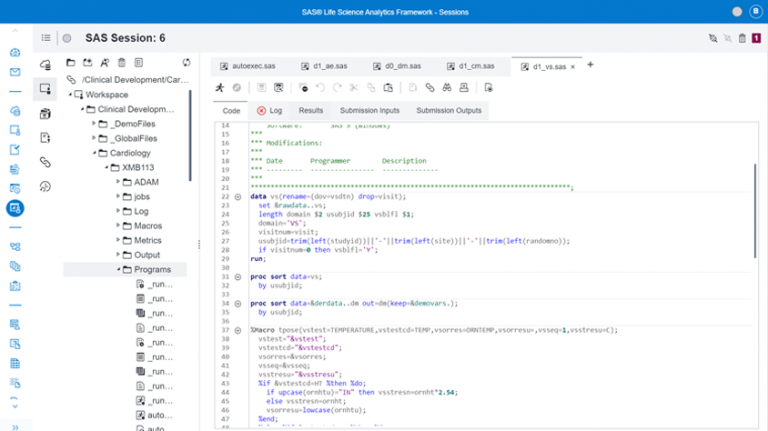Collapse the %macro tpose fold marker at line 37

click(238, 329)
